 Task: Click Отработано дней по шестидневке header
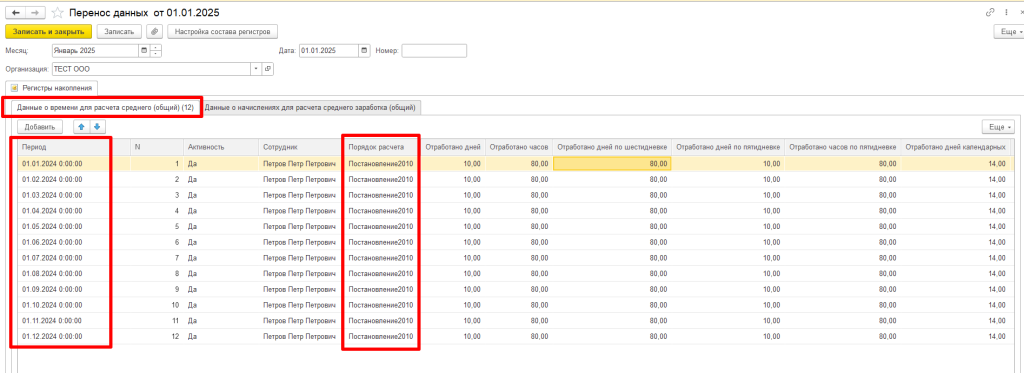coord(612,148)
